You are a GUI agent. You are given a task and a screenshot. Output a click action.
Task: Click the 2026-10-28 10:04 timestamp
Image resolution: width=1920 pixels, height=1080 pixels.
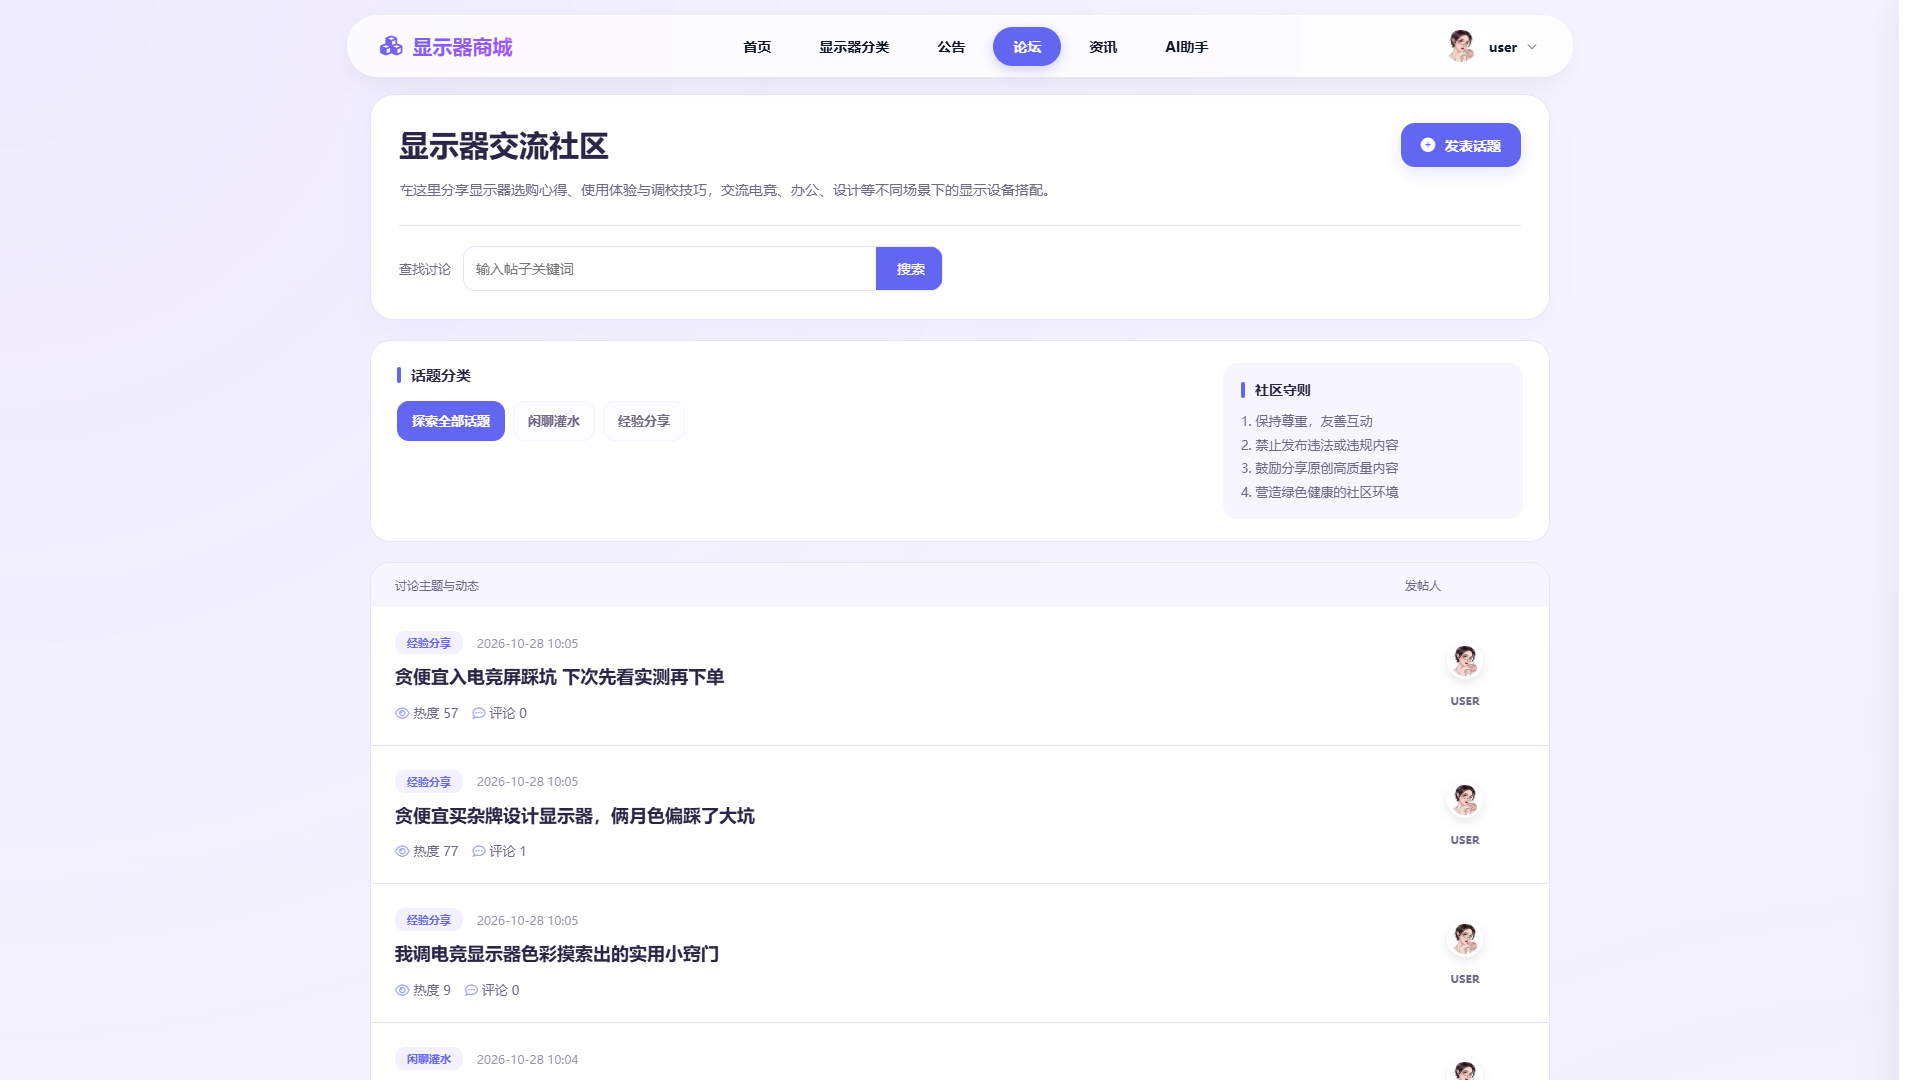click(527, 1059)
